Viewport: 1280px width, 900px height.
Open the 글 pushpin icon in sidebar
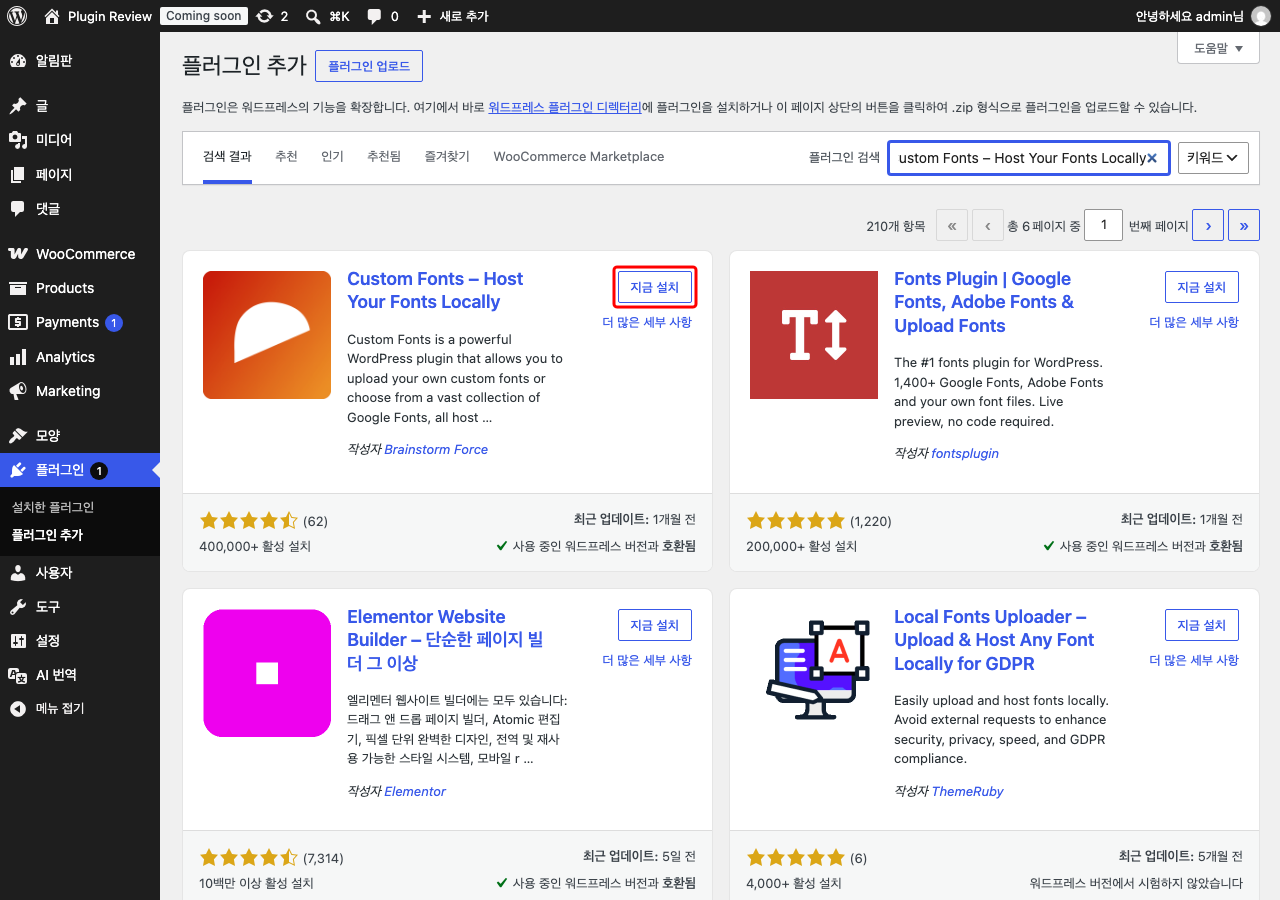(x=18, y=106)
